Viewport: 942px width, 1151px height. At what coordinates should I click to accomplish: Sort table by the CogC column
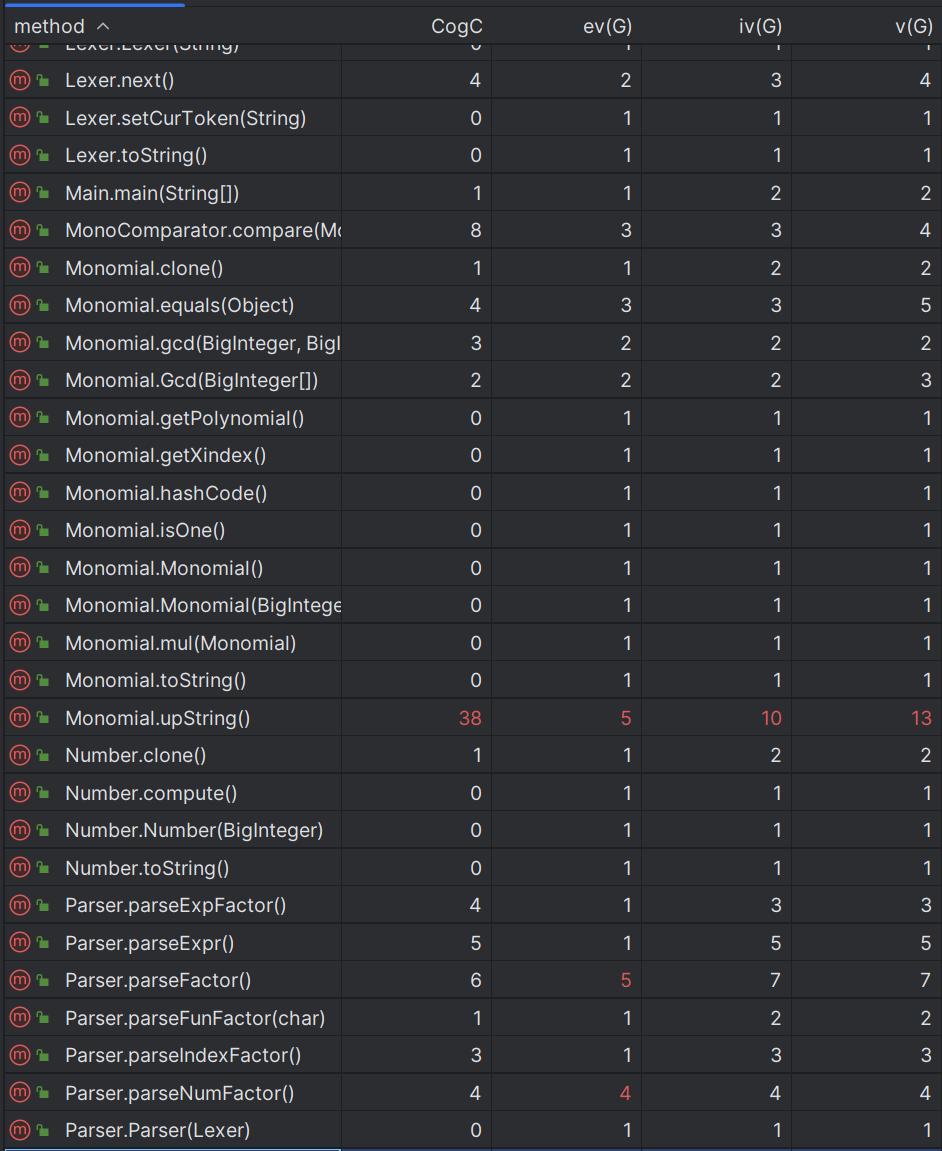click(457, 26)
